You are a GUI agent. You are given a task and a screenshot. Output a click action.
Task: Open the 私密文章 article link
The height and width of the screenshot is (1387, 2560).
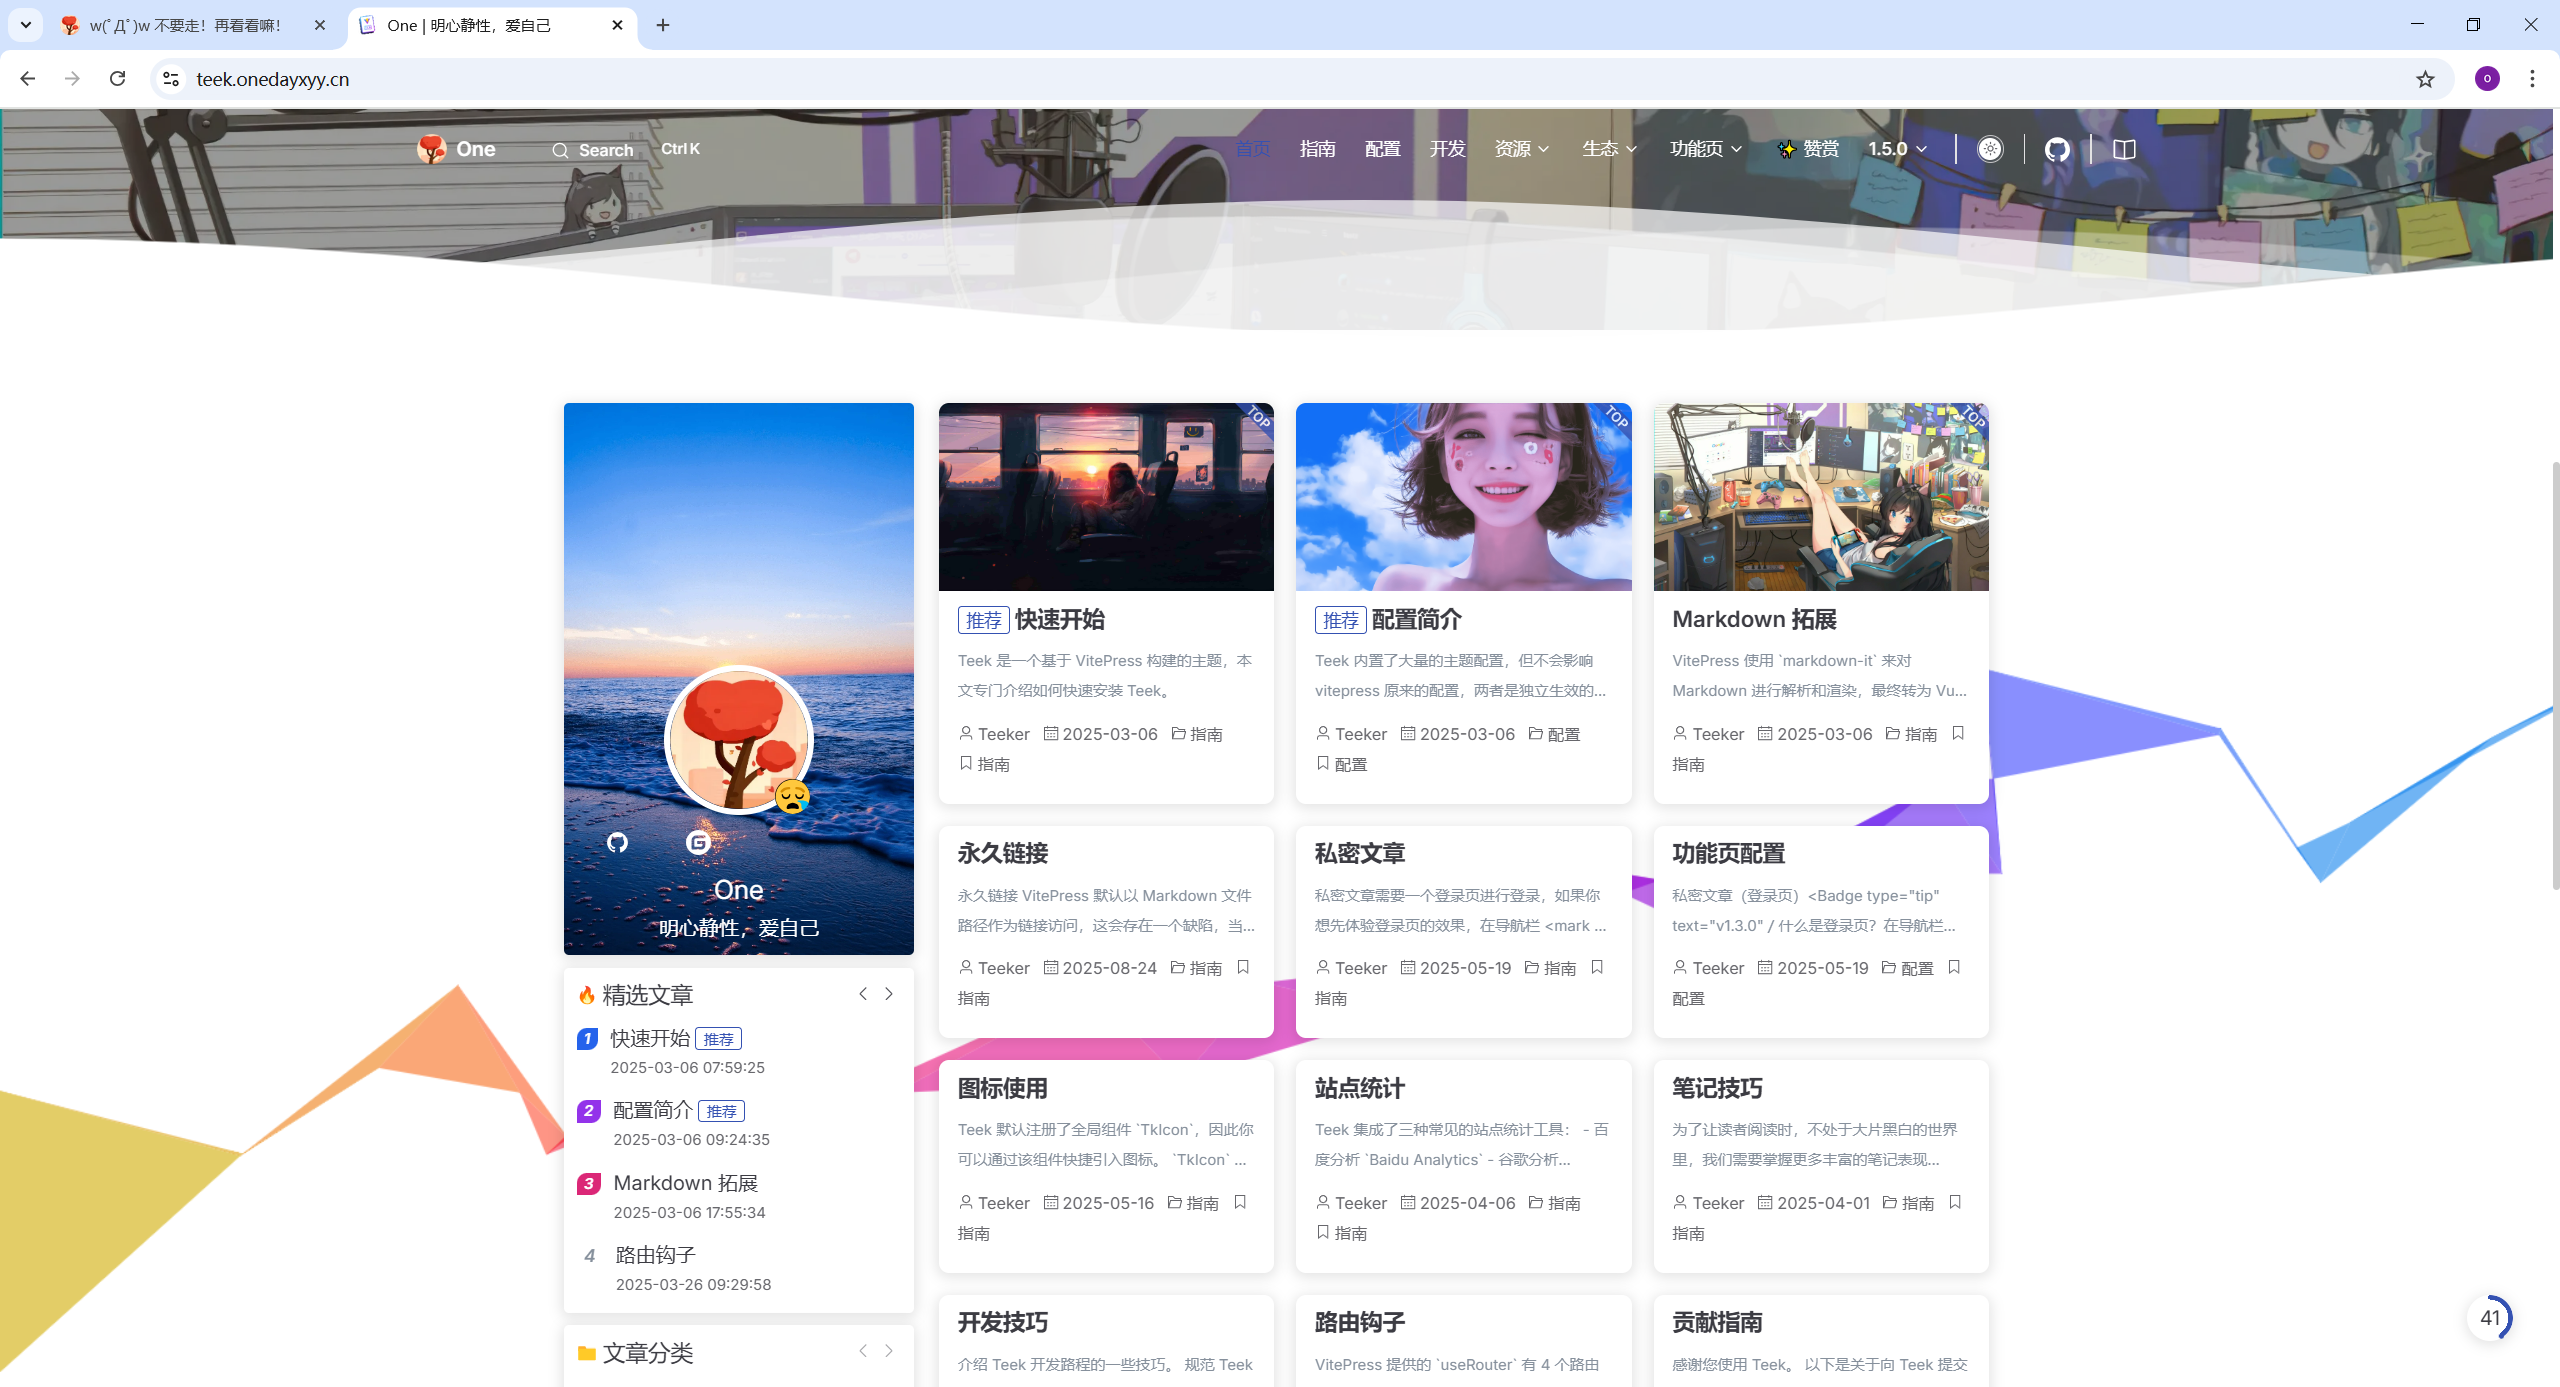click(1359, 853)
